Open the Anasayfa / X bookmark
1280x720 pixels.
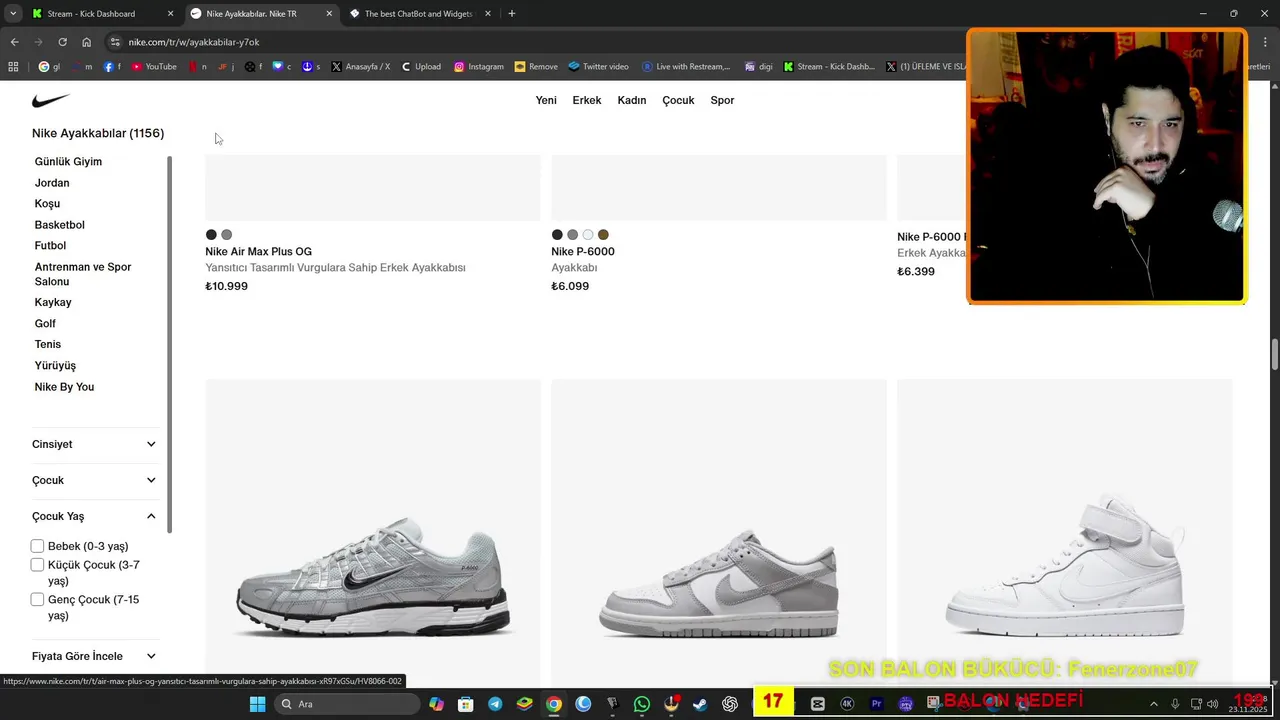(x=360, y=67)
